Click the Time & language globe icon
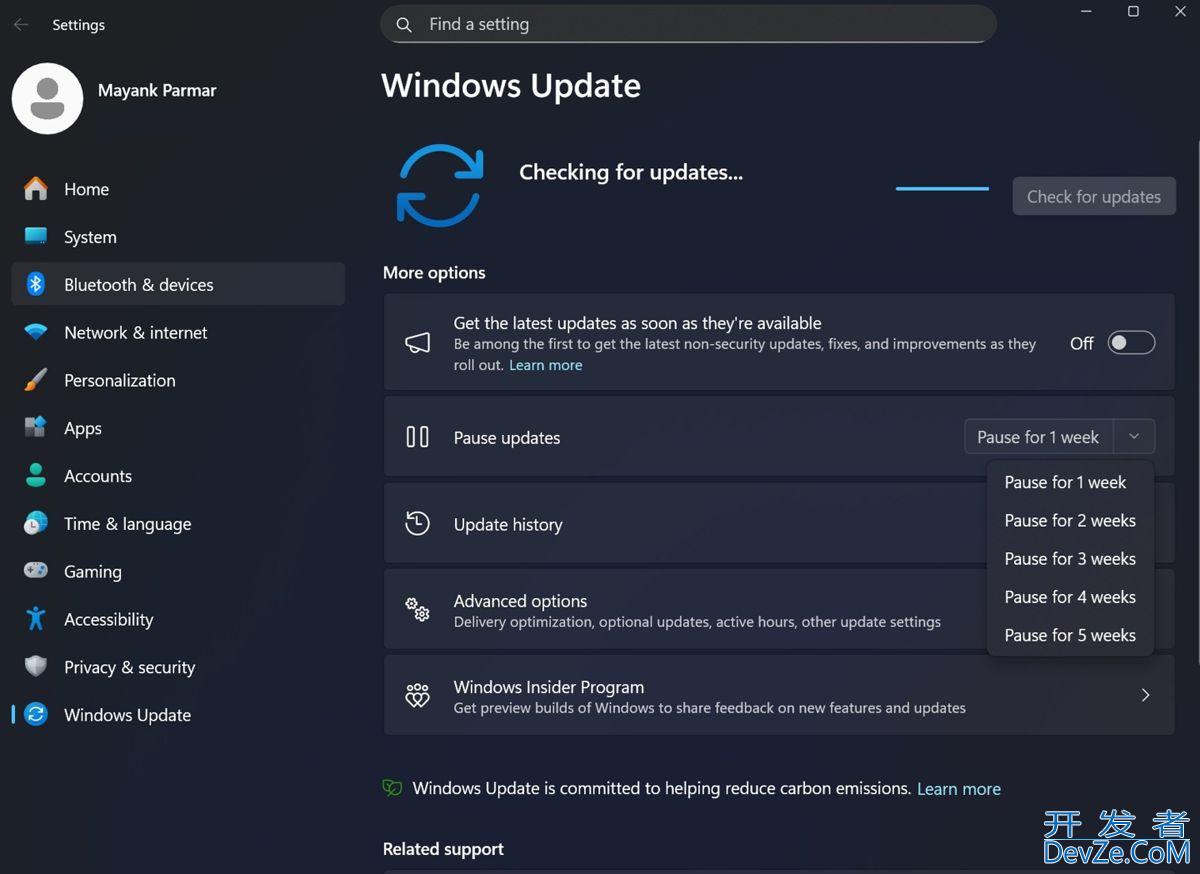1200x874 pixels. 36,524
